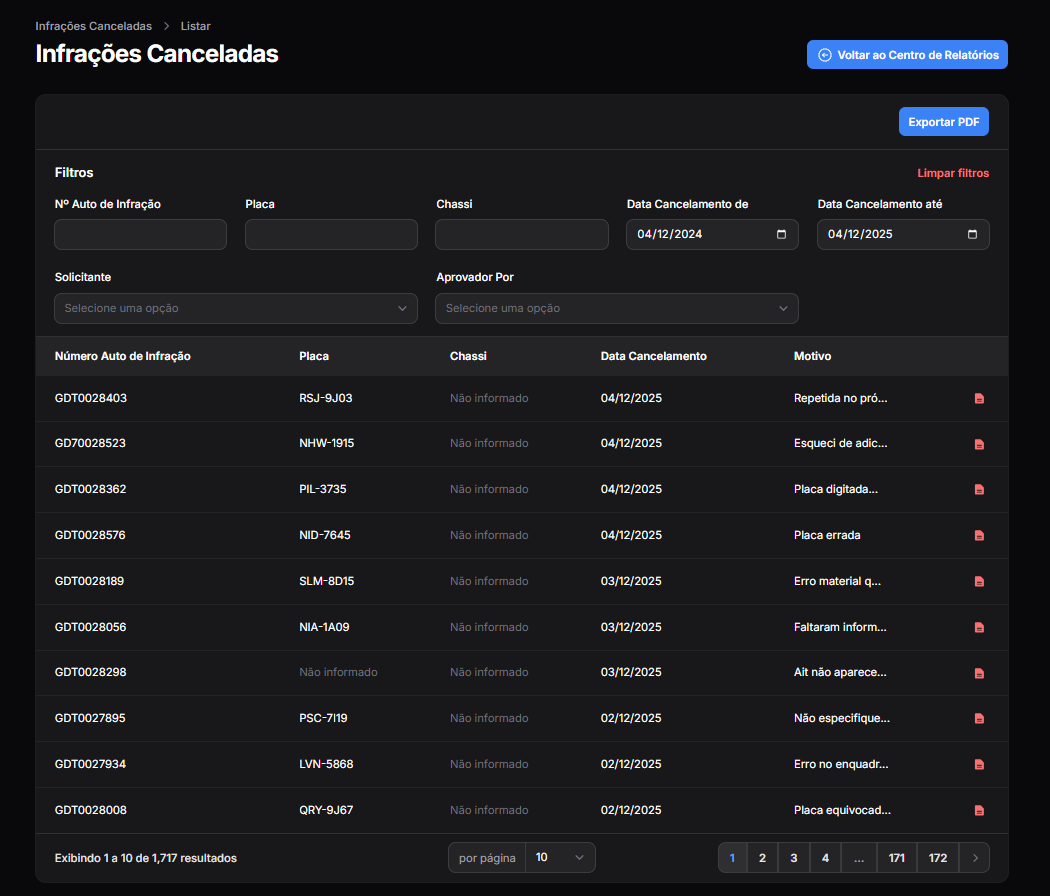Open calendar picker on Data Cancelamento até
Image resolution: width=1050 pixels, height=896 pixels.
click(x=972, y=235)
